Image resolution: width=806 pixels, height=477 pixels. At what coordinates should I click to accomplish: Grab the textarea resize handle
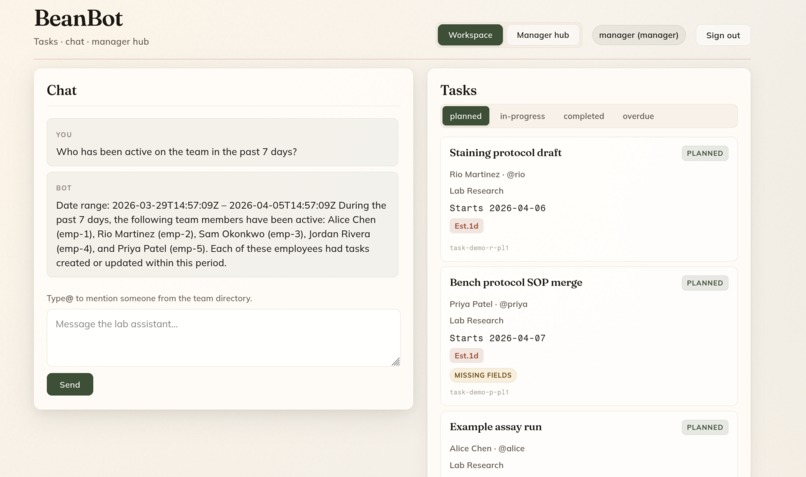tap(395, 362)
